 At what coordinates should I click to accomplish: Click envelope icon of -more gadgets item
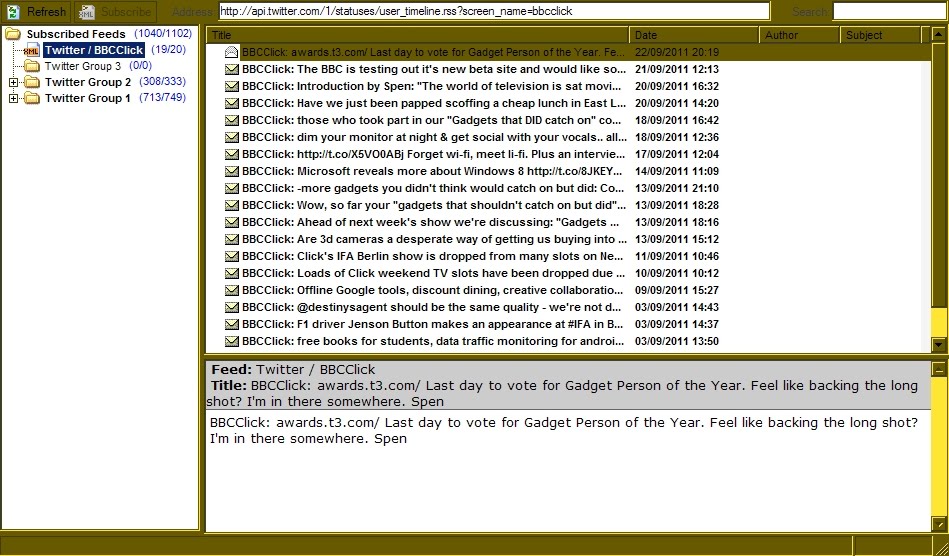point(231,188)
